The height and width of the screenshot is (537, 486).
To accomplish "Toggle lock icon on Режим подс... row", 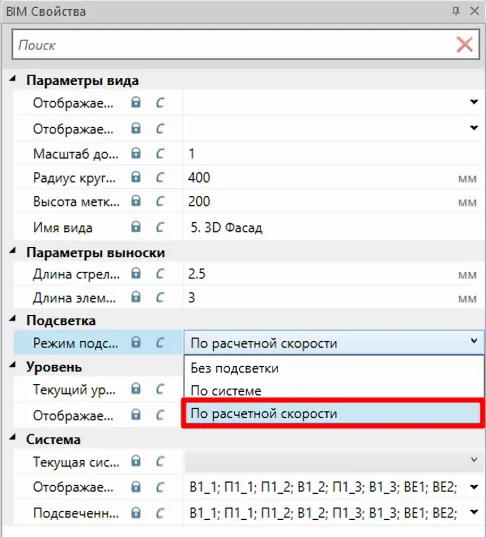I will point(136,342).
